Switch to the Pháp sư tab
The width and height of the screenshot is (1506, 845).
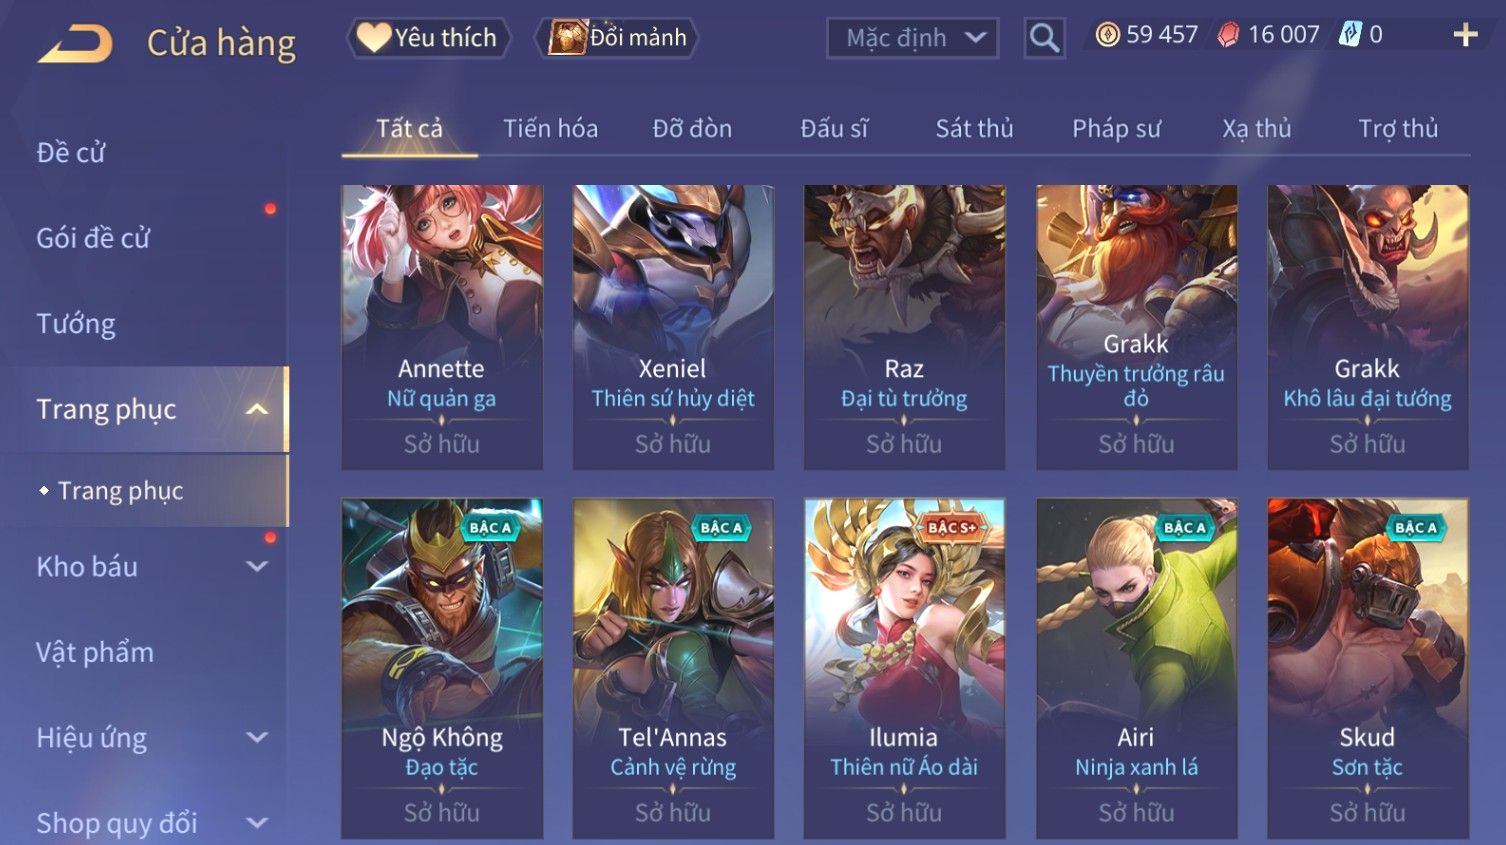[1116, 129]
